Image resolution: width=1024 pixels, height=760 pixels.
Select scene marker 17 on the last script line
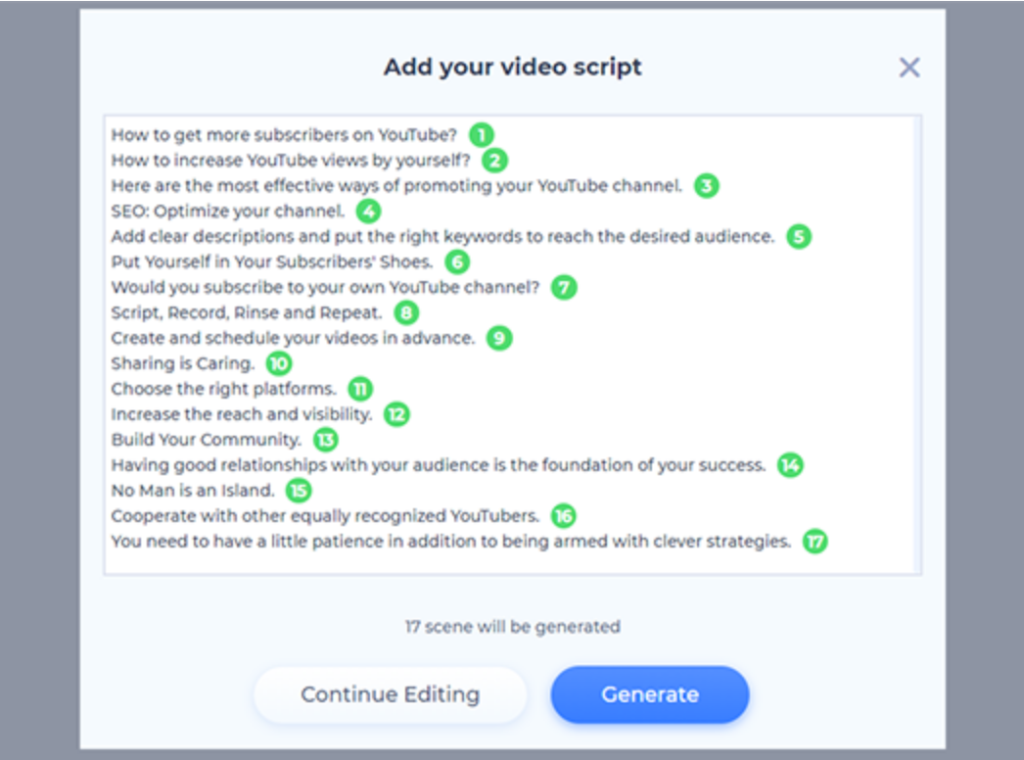click(x=813, y=541)
